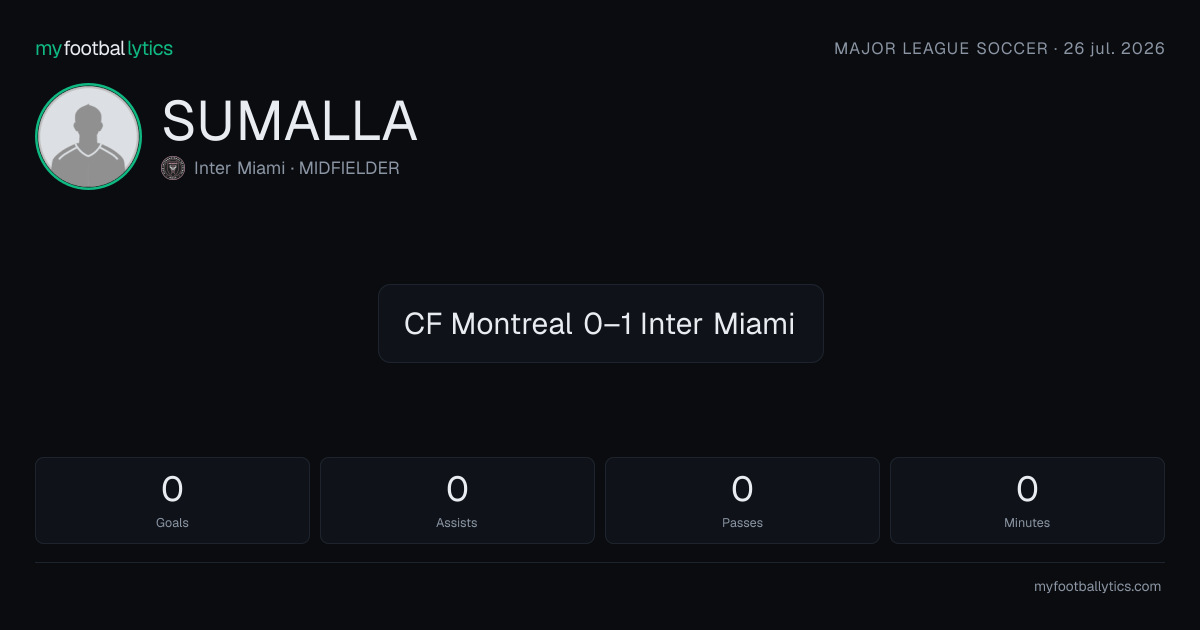Select the SUMALLA player name heading
The width and height of the screenshot is (1200, 630).
click(x=290, y=122)
